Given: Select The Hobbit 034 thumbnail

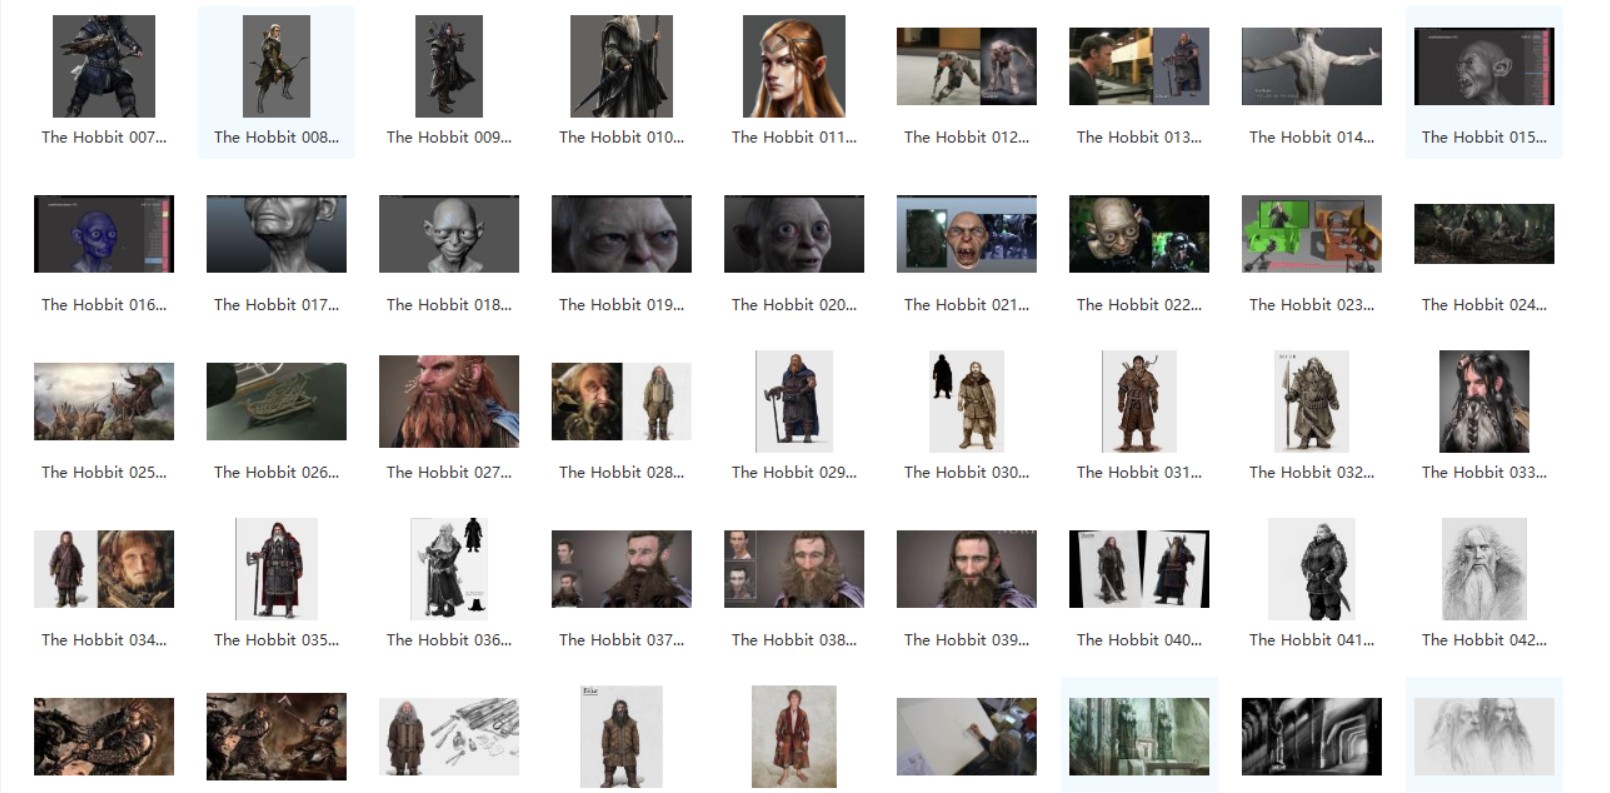Looking at the screenshot, I should 104,569.
